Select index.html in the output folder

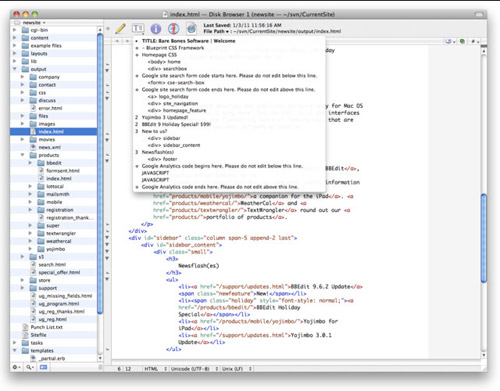53,132
